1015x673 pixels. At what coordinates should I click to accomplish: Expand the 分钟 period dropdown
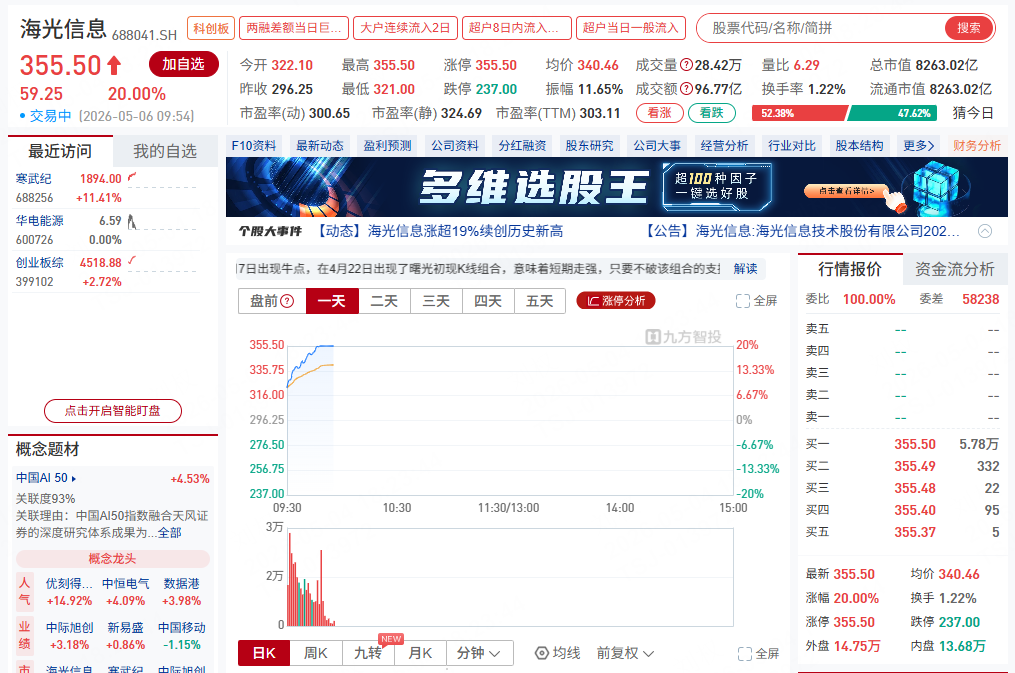coord(479,653)
